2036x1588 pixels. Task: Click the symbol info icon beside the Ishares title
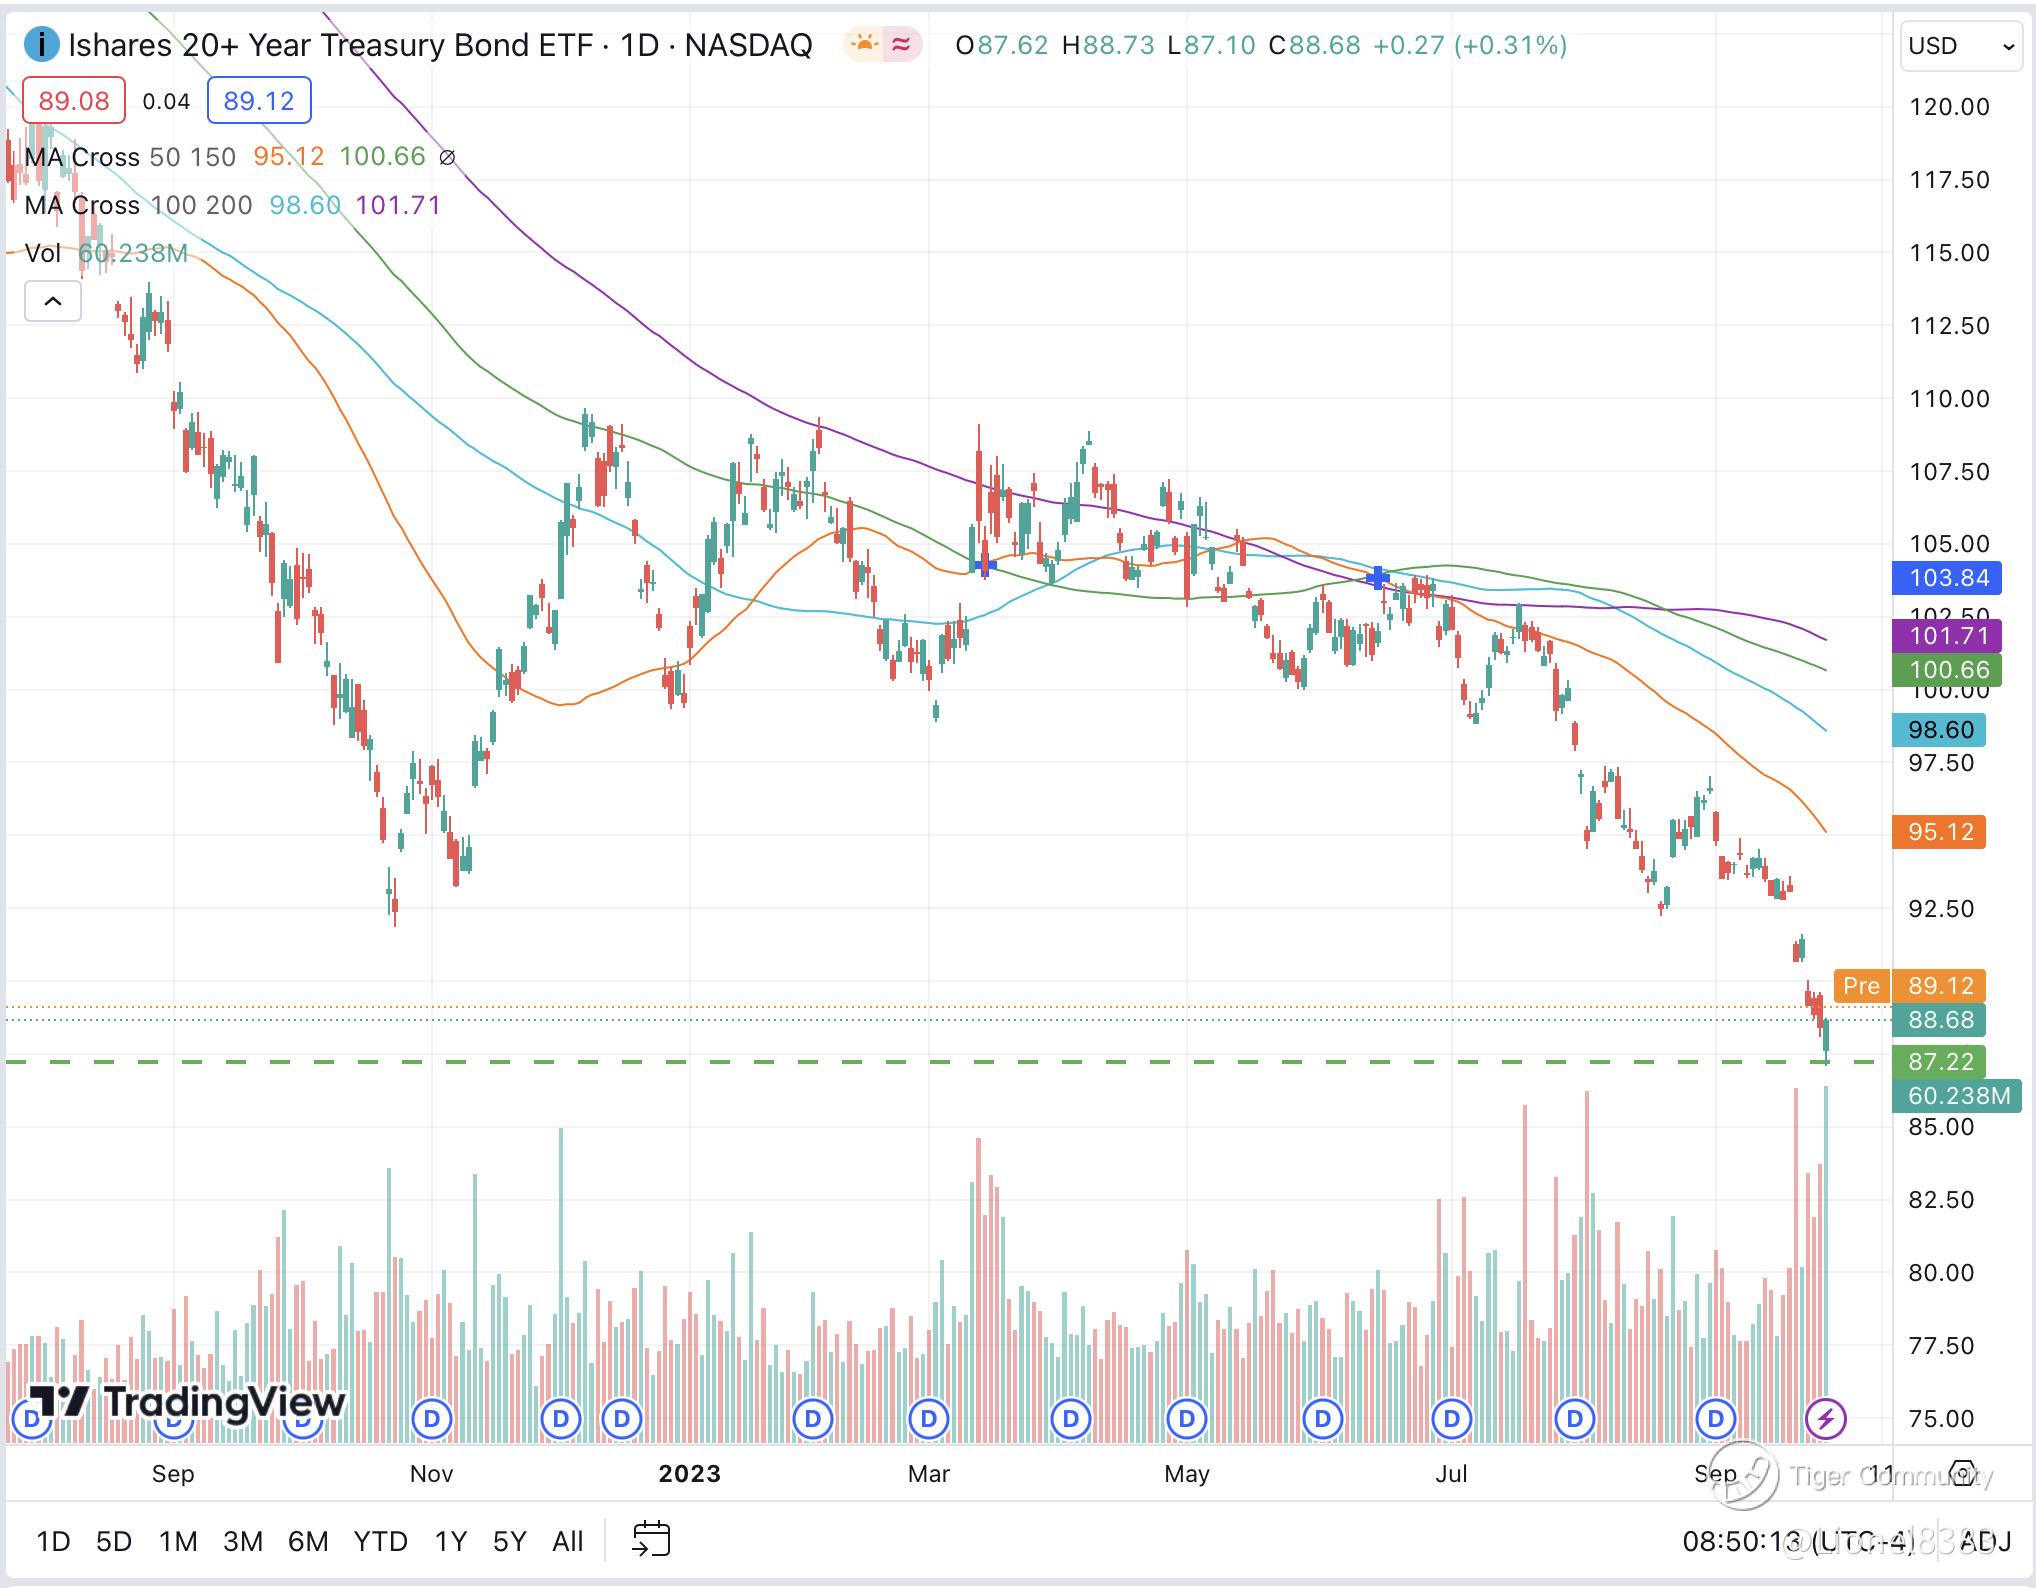tap(41, 45)
